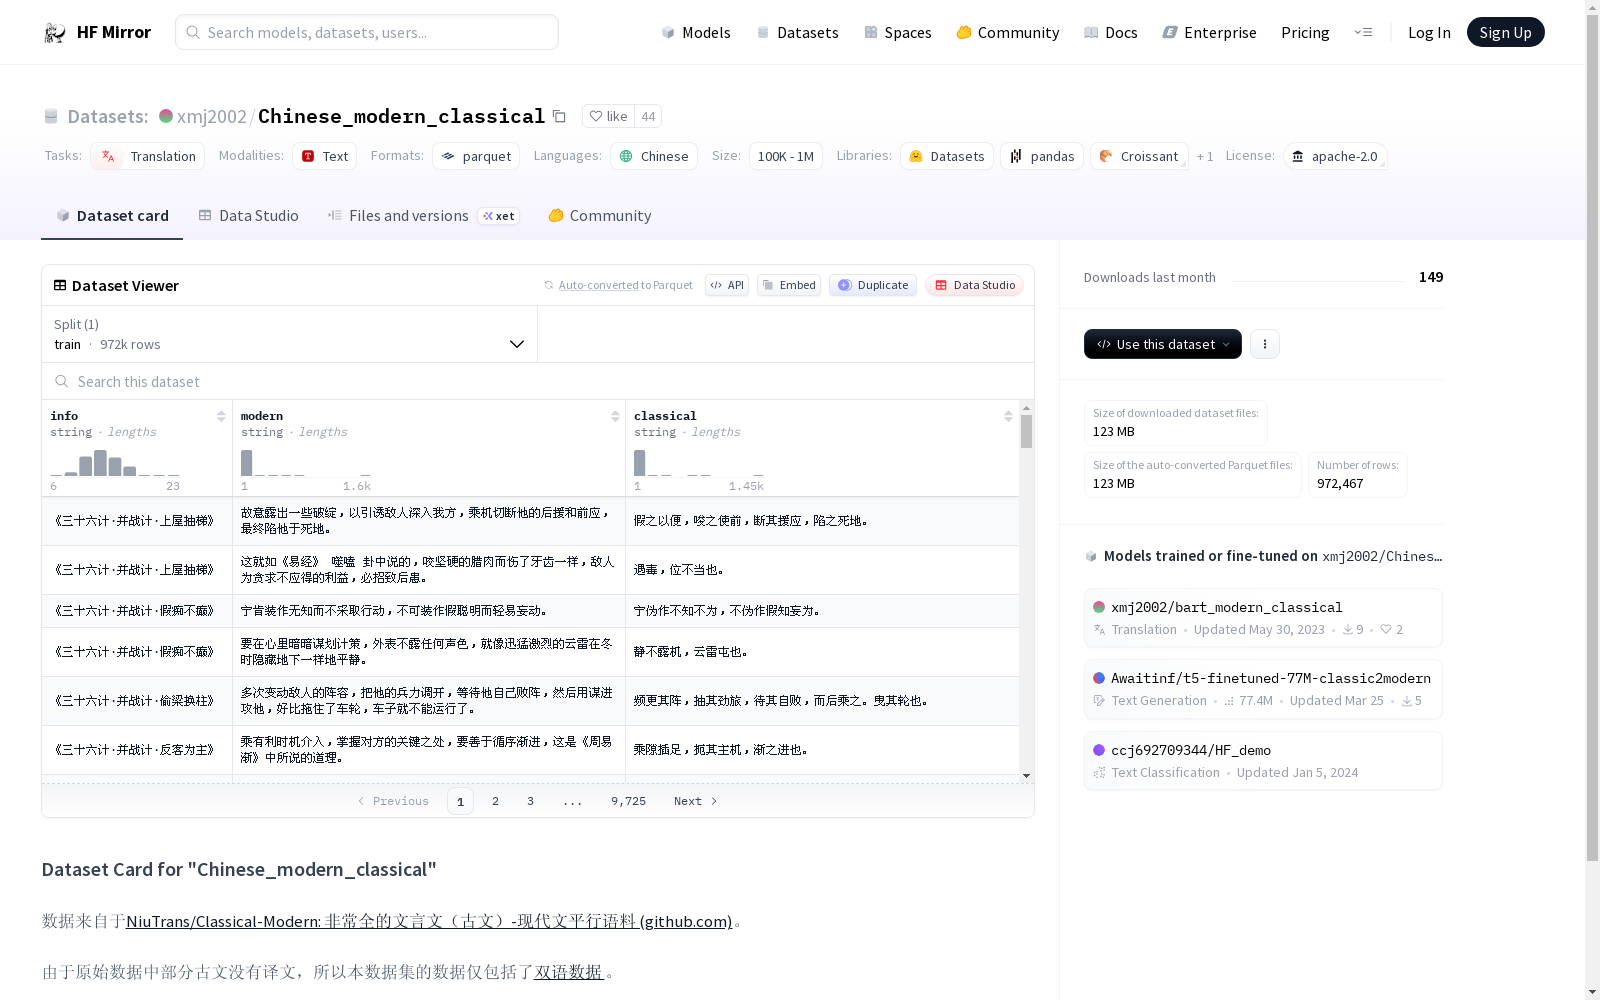Click the cell 假之以便，唆之使前

click(x=822, y=521)
